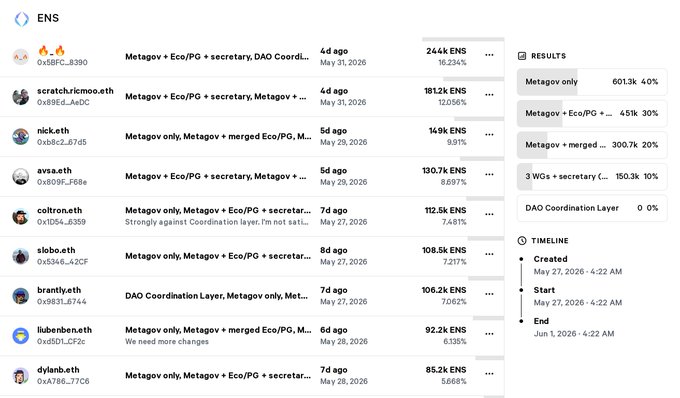The height and width of the screenshot is (398, 680).
Task: Click the 85.2k ENS voting power
Action: click(446, 370)
